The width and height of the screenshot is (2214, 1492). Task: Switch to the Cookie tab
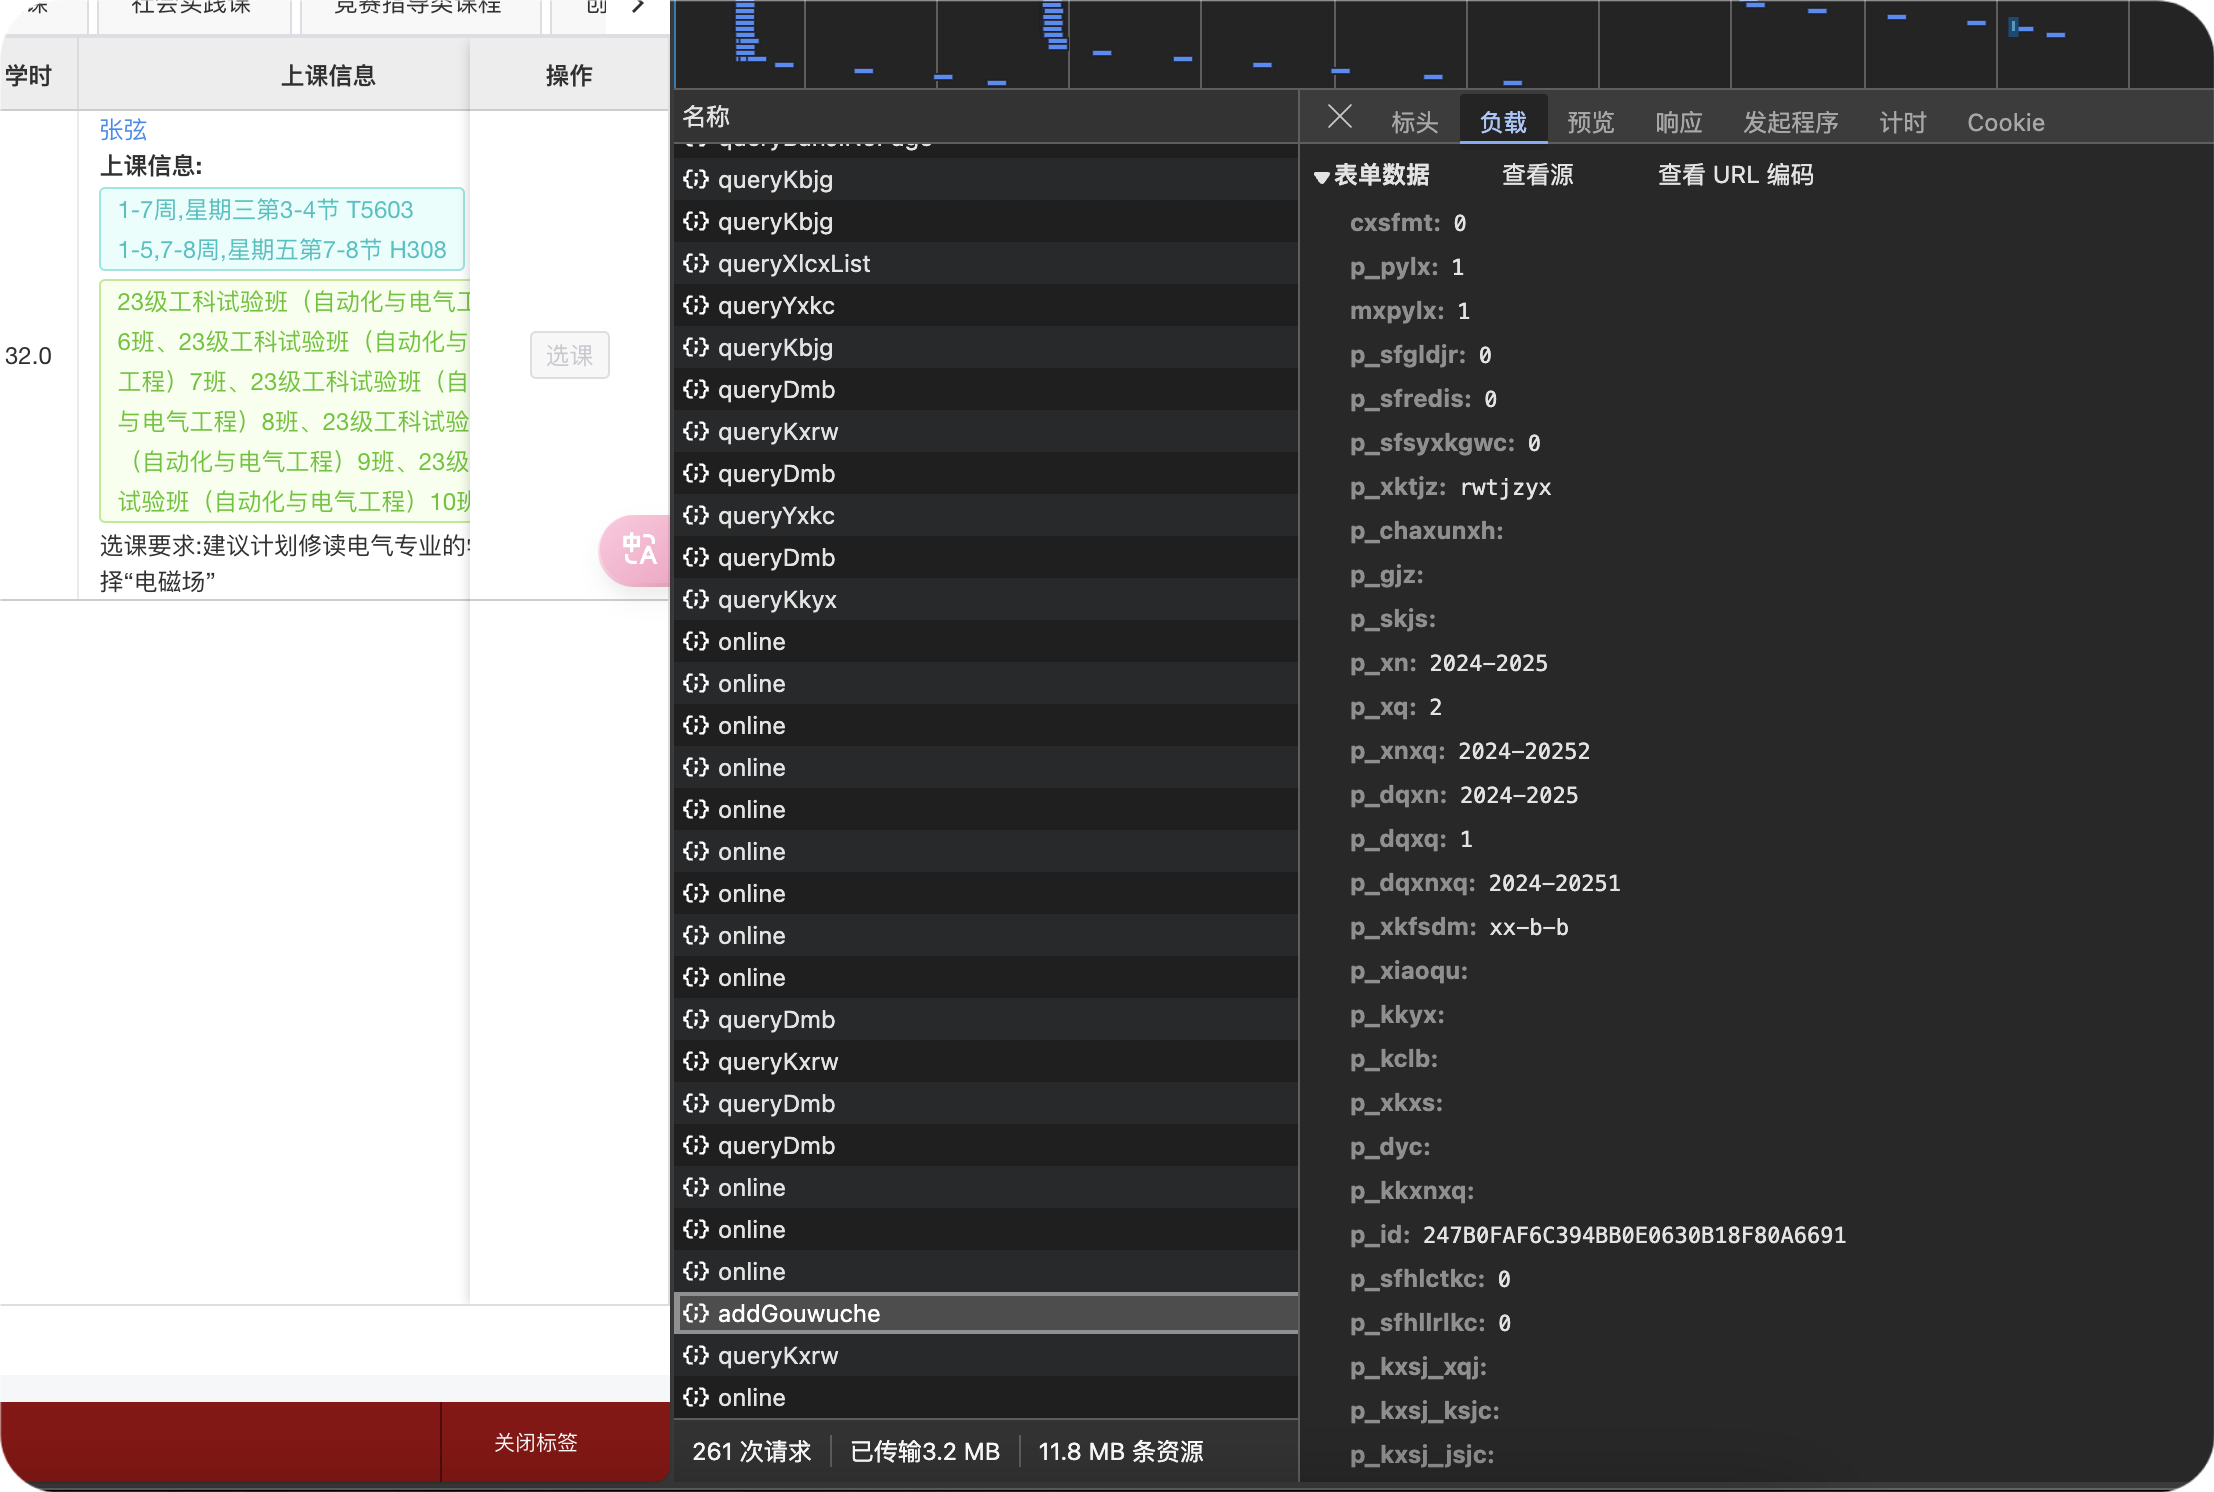[x=2005, y=122]
